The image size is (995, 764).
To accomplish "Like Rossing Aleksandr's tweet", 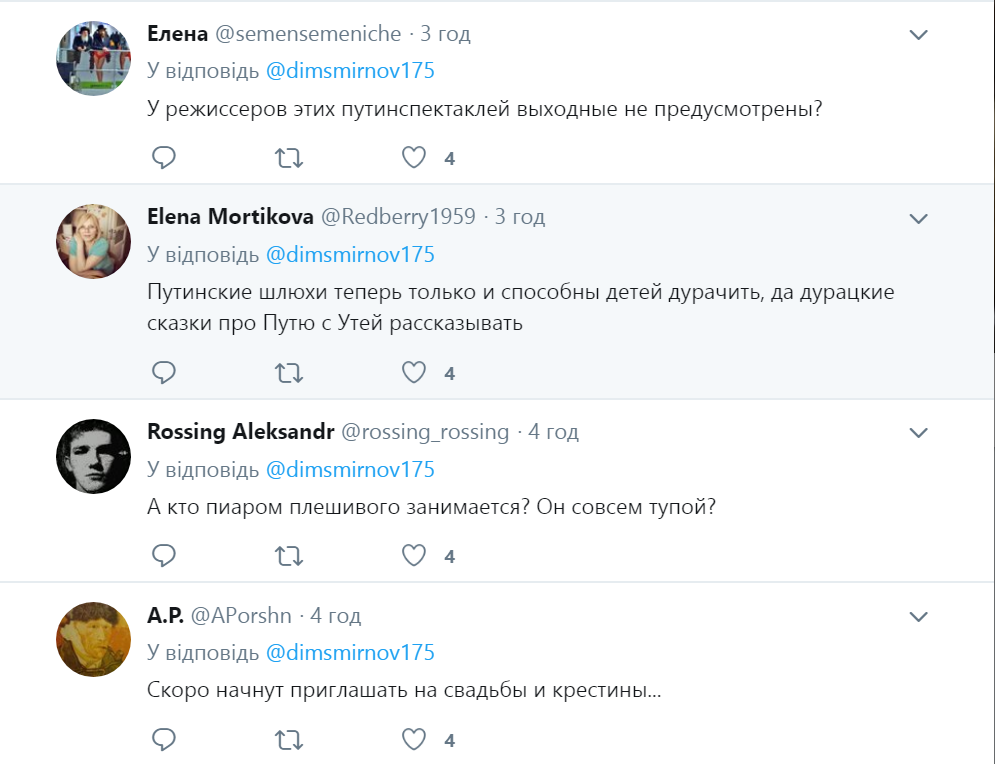I will [x=412, y=556].
